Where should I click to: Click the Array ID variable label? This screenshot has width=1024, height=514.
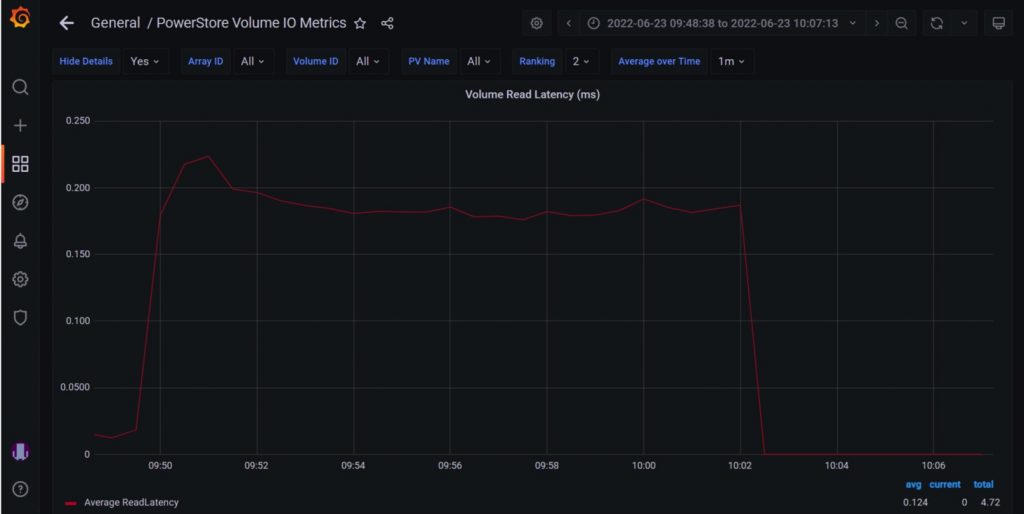(206, 61)
